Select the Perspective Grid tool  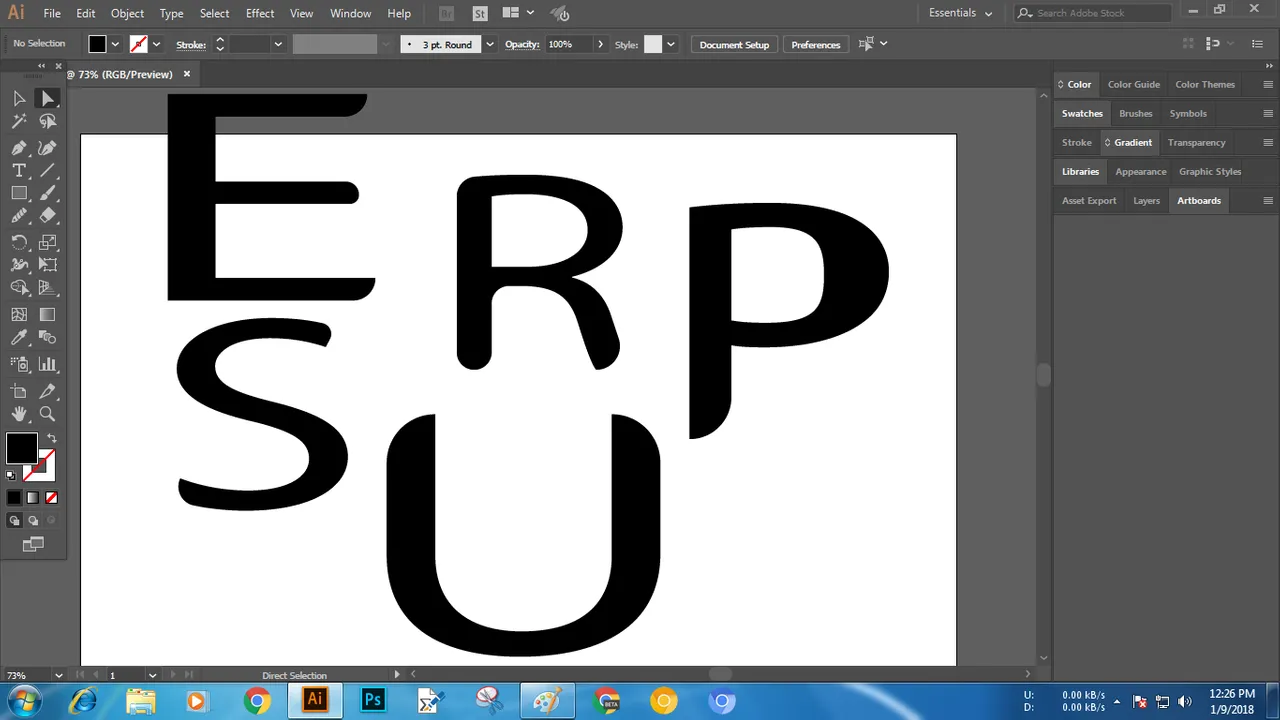click(47, 288)
